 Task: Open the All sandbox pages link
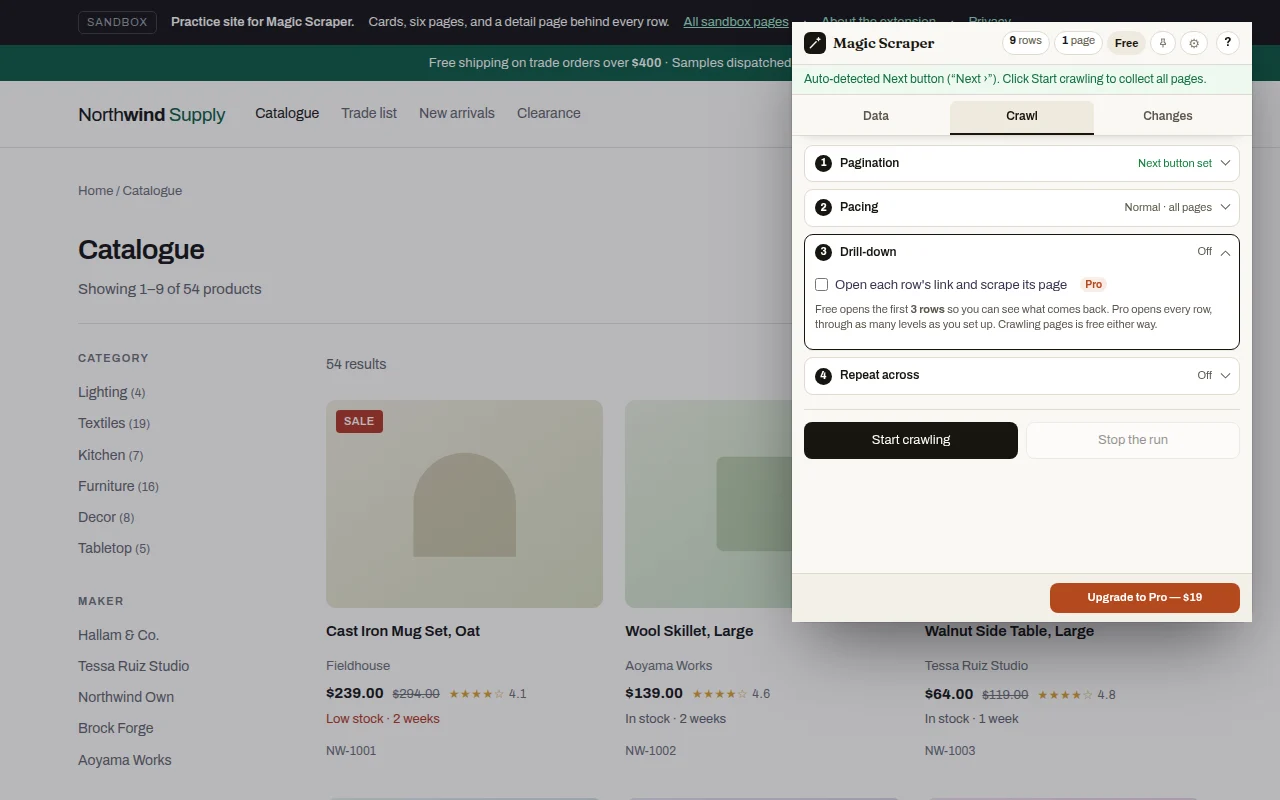click(736, 22)
